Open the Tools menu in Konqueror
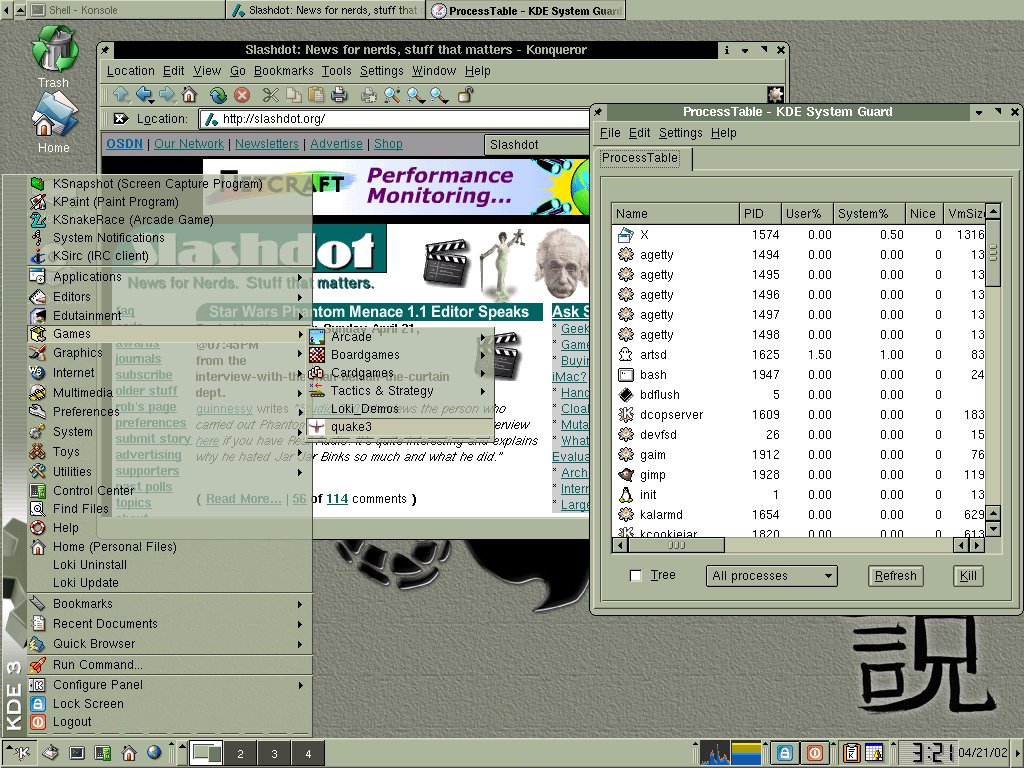The image size is (1024, 768). (x=336, y=71)
